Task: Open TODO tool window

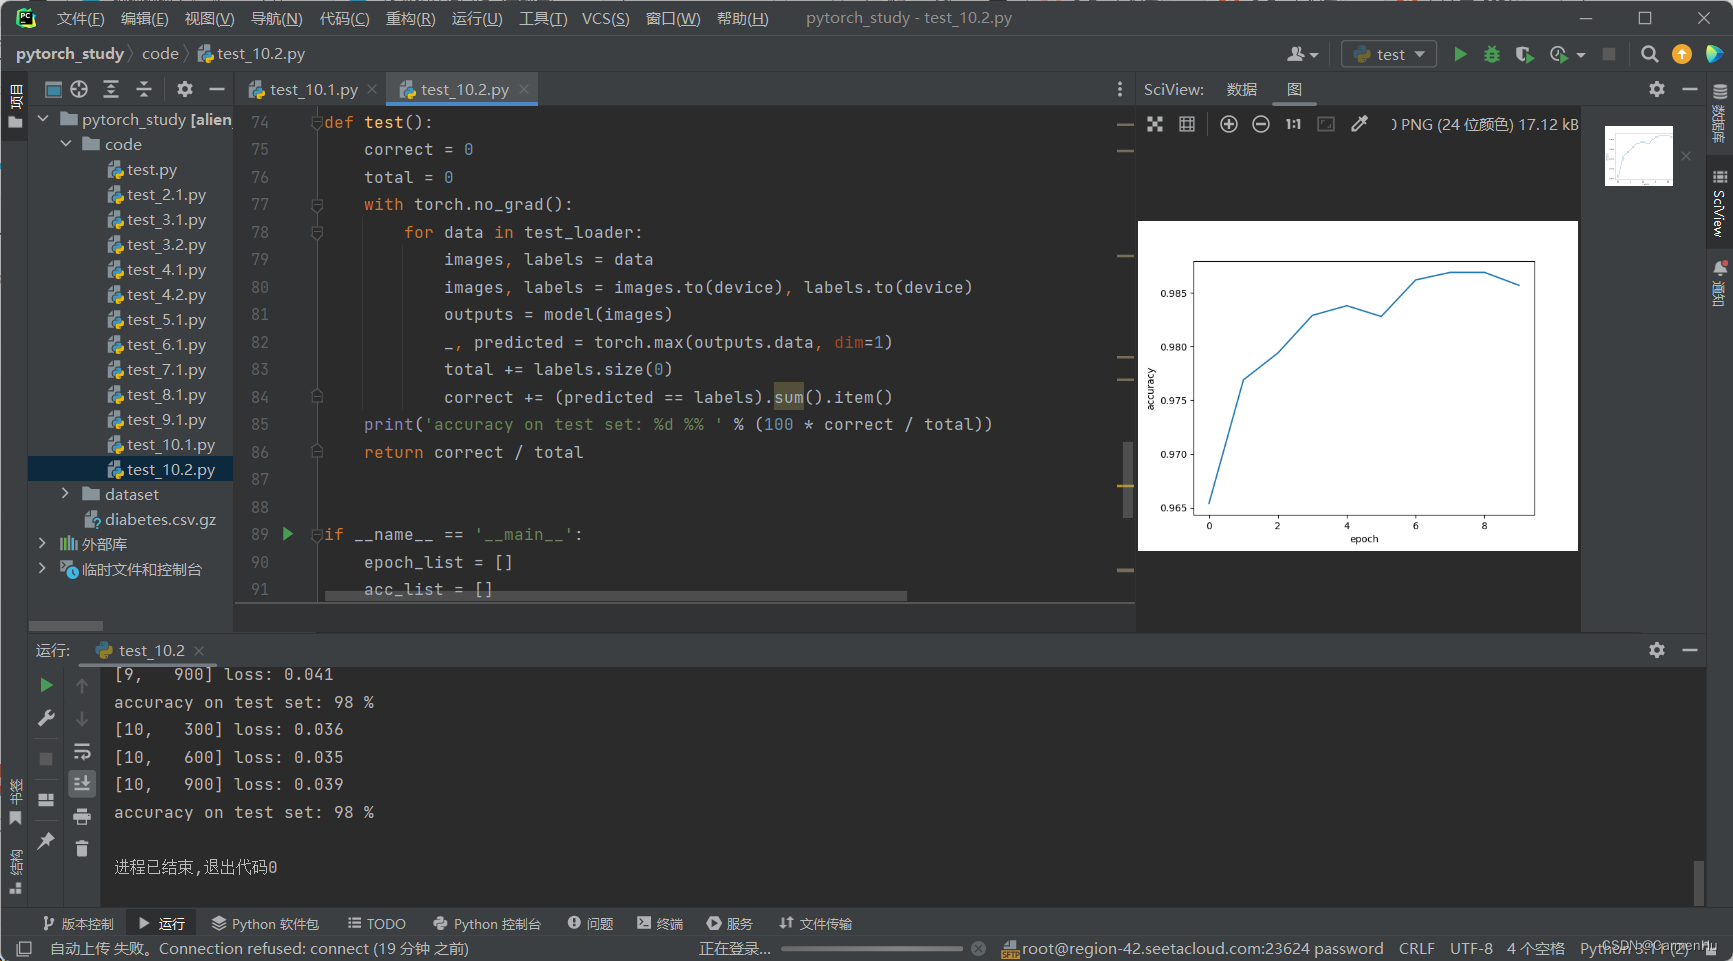Action: pyautogui.click(x=376, y=923)
